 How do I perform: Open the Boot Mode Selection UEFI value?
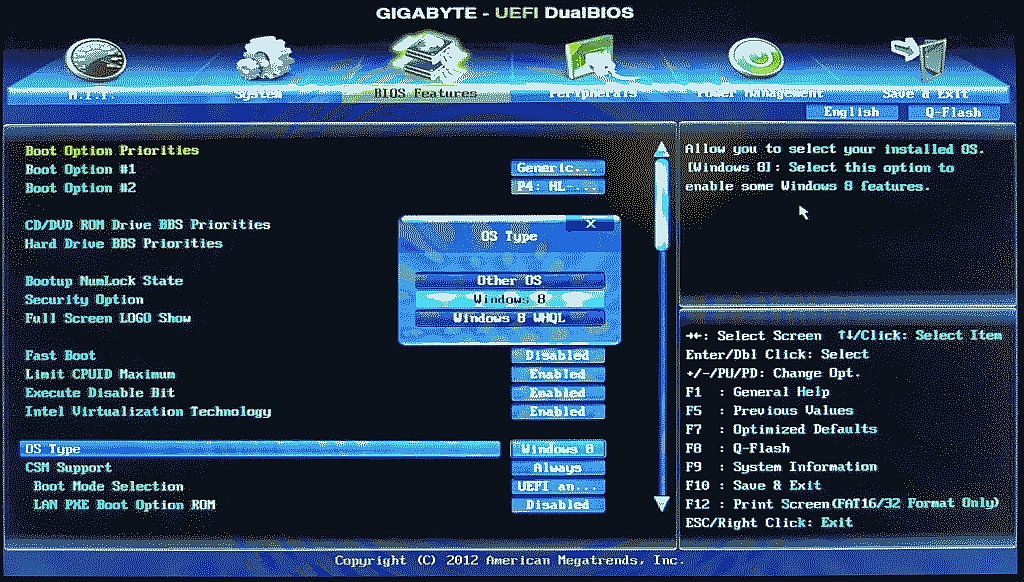pyautogui.click(x=557, y=487)
